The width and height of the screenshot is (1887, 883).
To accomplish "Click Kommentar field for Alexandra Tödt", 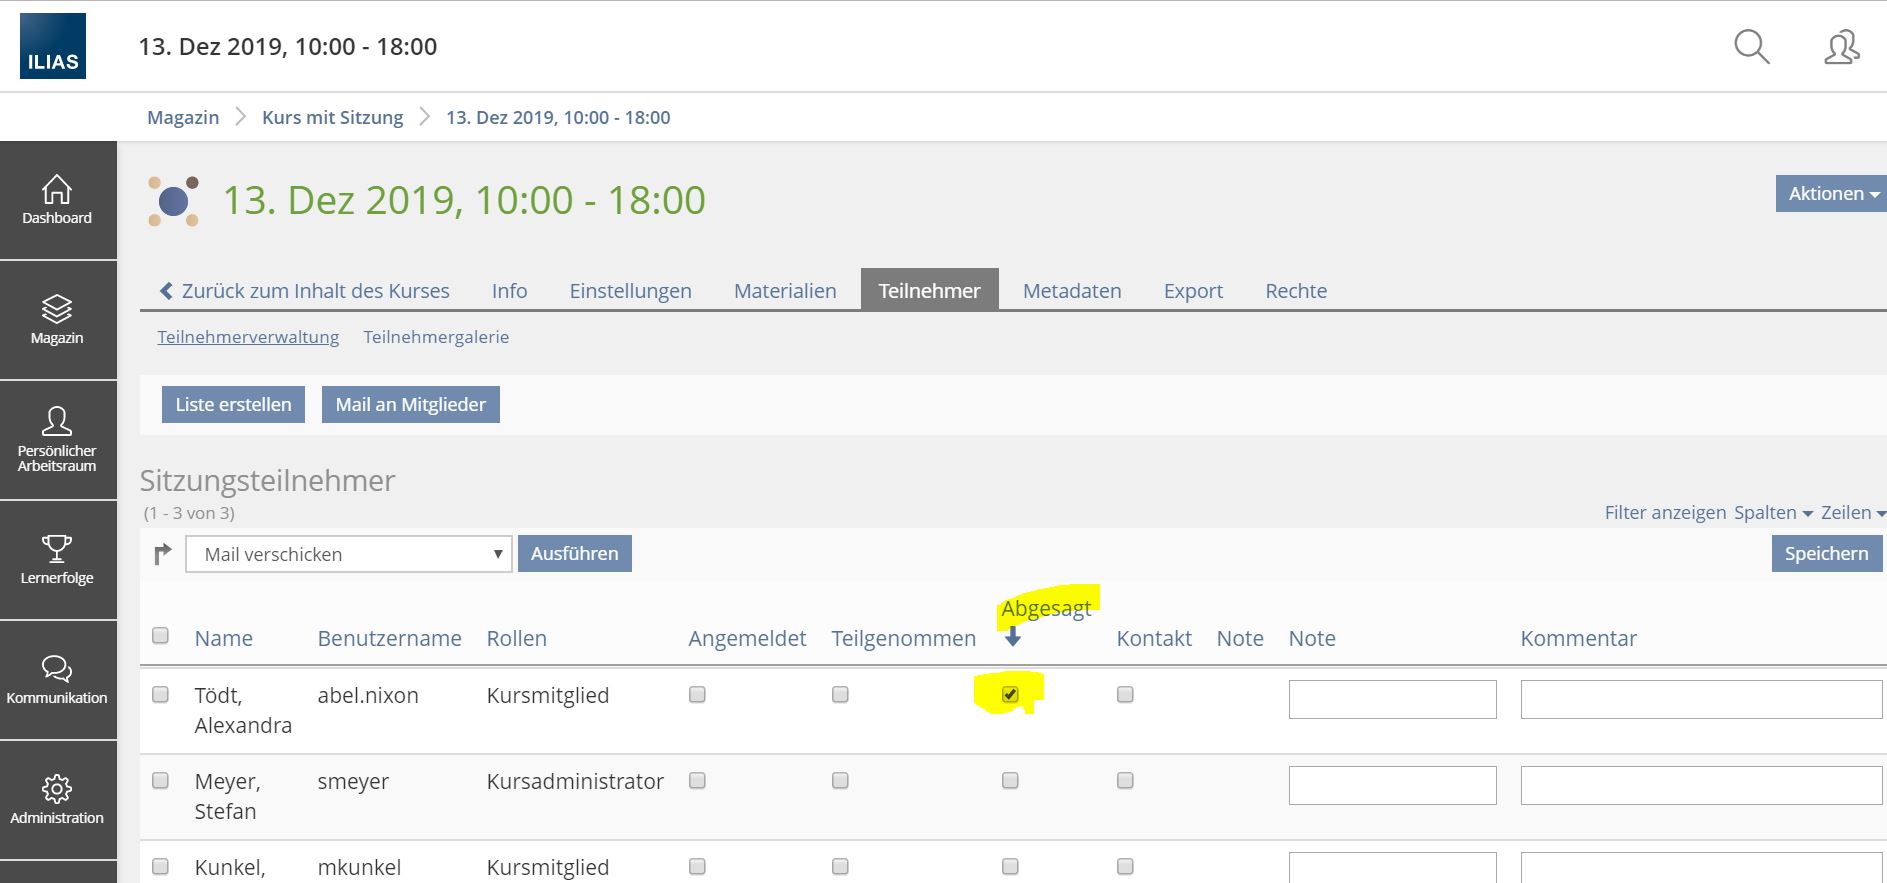I will 1700,699.
